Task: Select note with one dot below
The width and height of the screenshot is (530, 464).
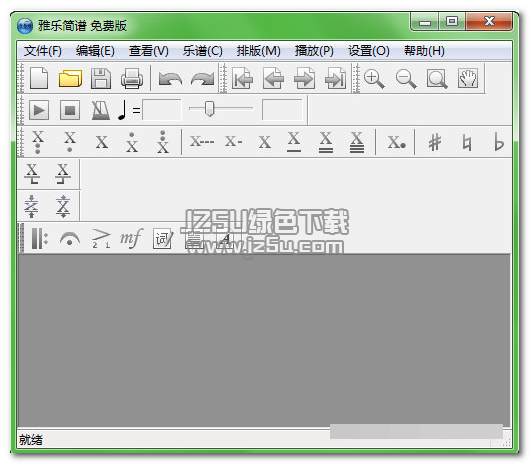Action: (x=70, y=142)
